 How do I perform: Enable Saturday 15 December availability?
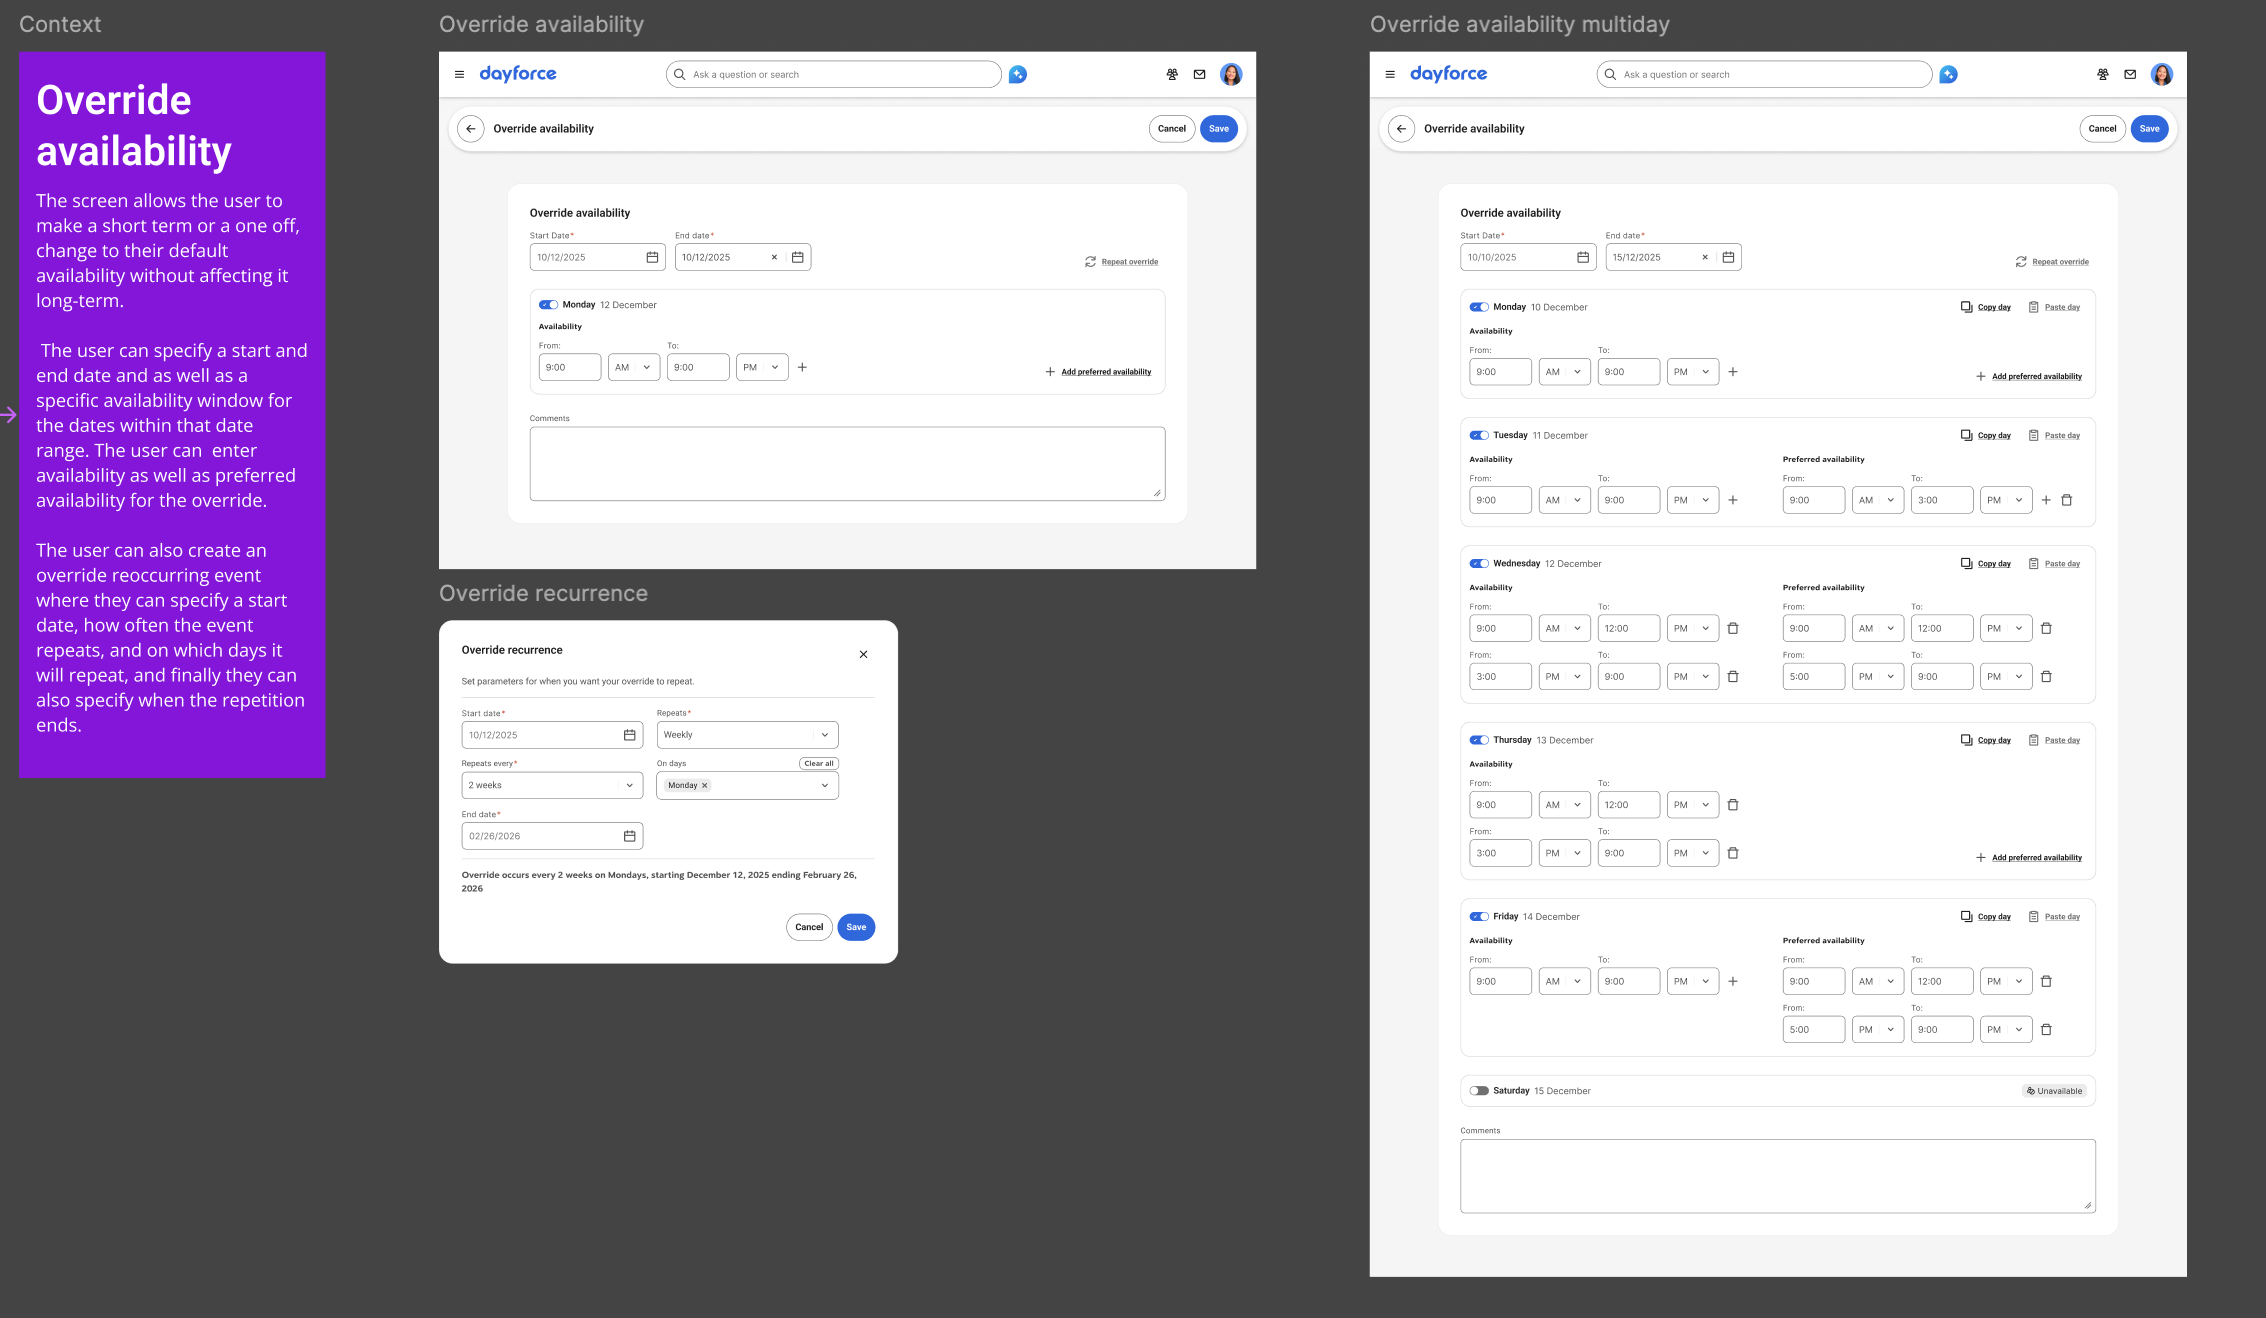tap(1479, 1091)
